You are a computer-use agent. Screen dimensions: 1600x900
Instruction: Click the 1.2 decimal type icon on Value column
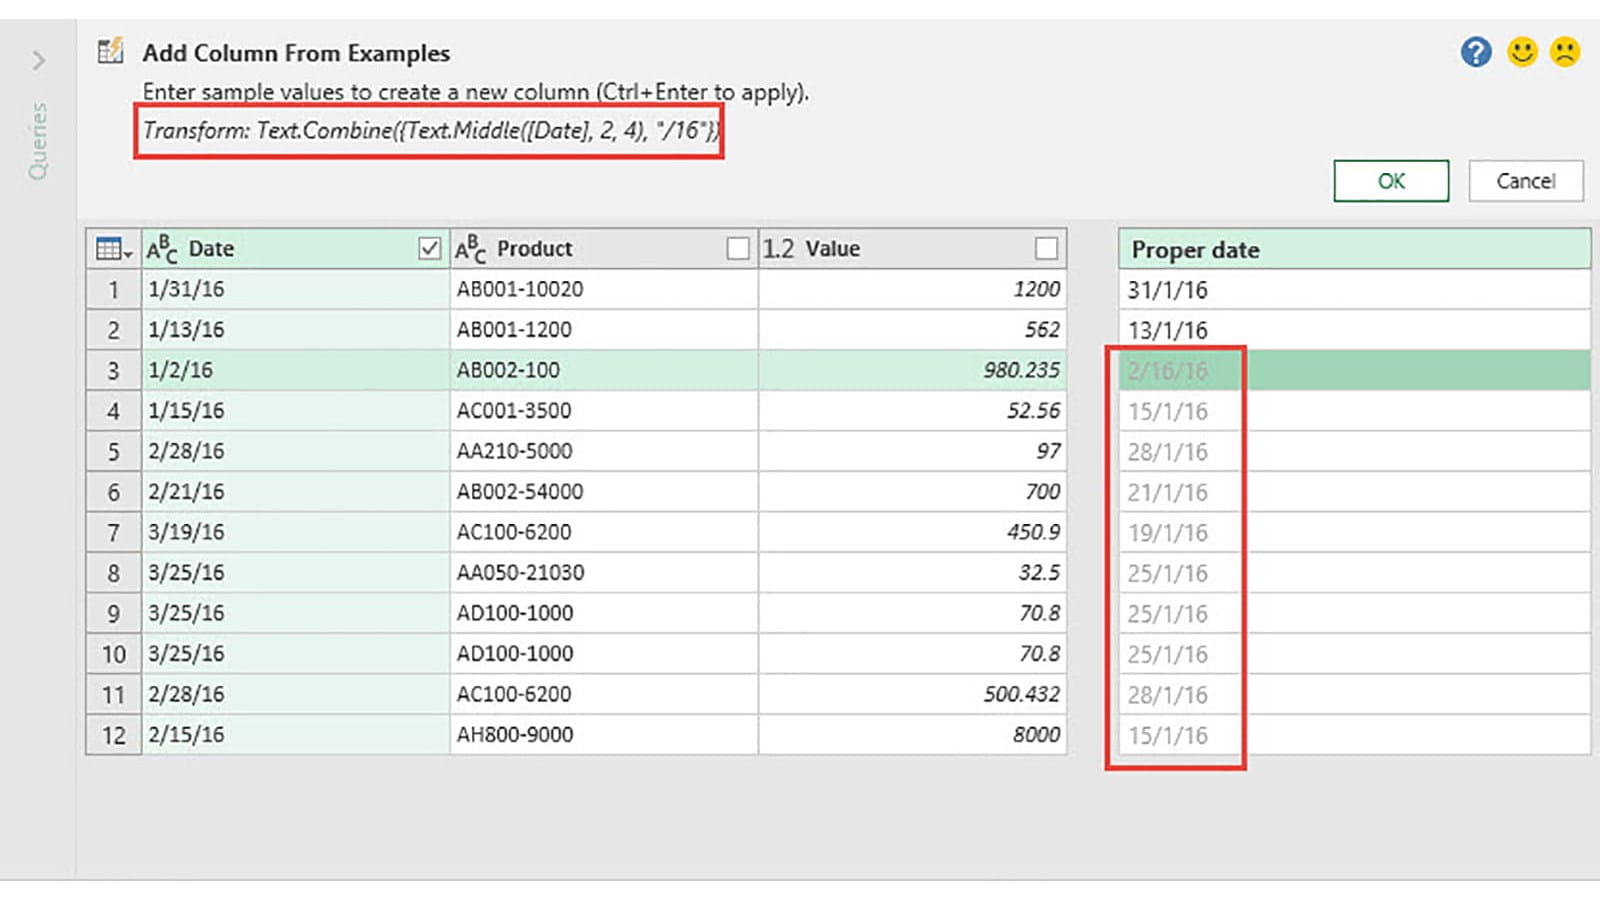[778, 249]
